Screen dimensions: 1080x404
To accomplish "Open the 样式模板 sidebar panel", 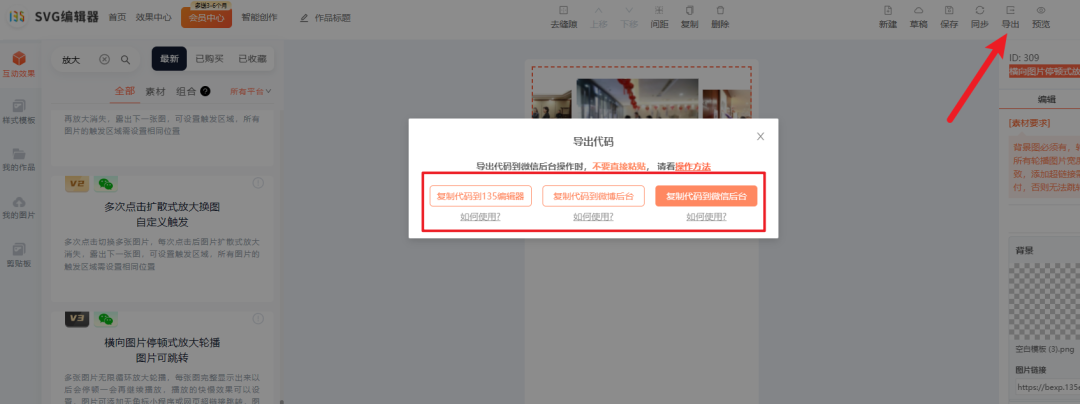I will pyautogui.click(x=19, y=111).
